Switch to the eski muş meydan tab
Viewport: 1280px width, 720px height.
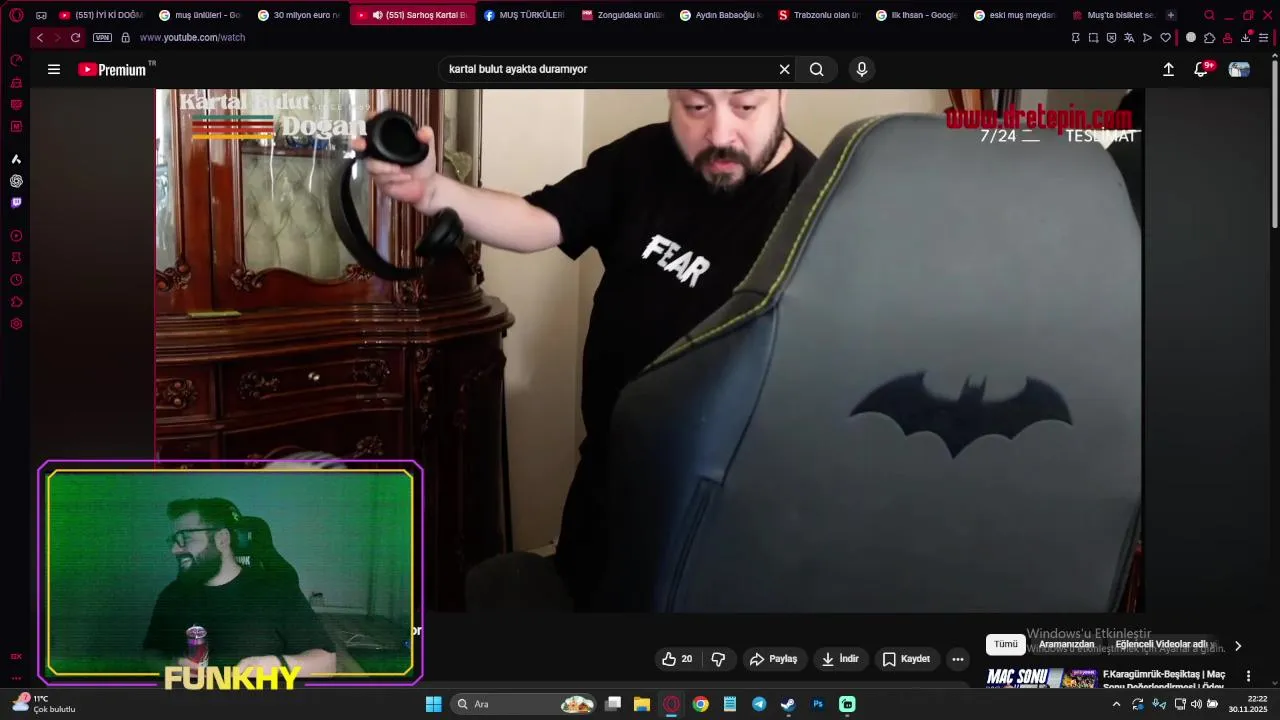click(x=1014, y=15)
